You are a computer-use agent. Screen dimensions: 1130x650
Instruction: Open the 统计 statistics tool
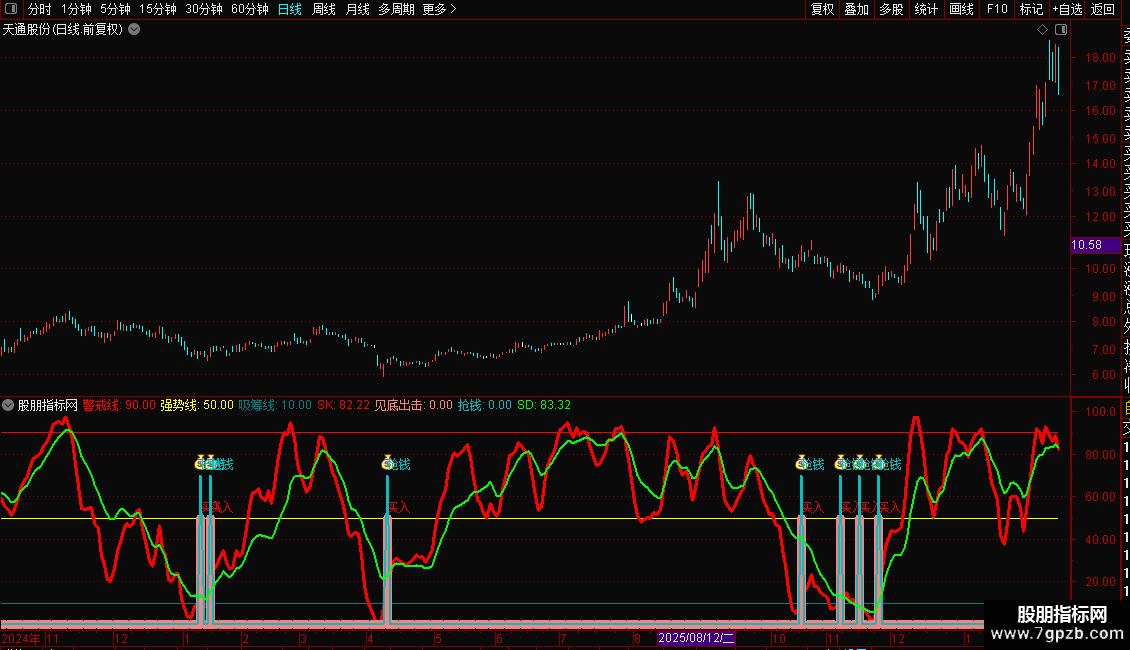point(926,9)
